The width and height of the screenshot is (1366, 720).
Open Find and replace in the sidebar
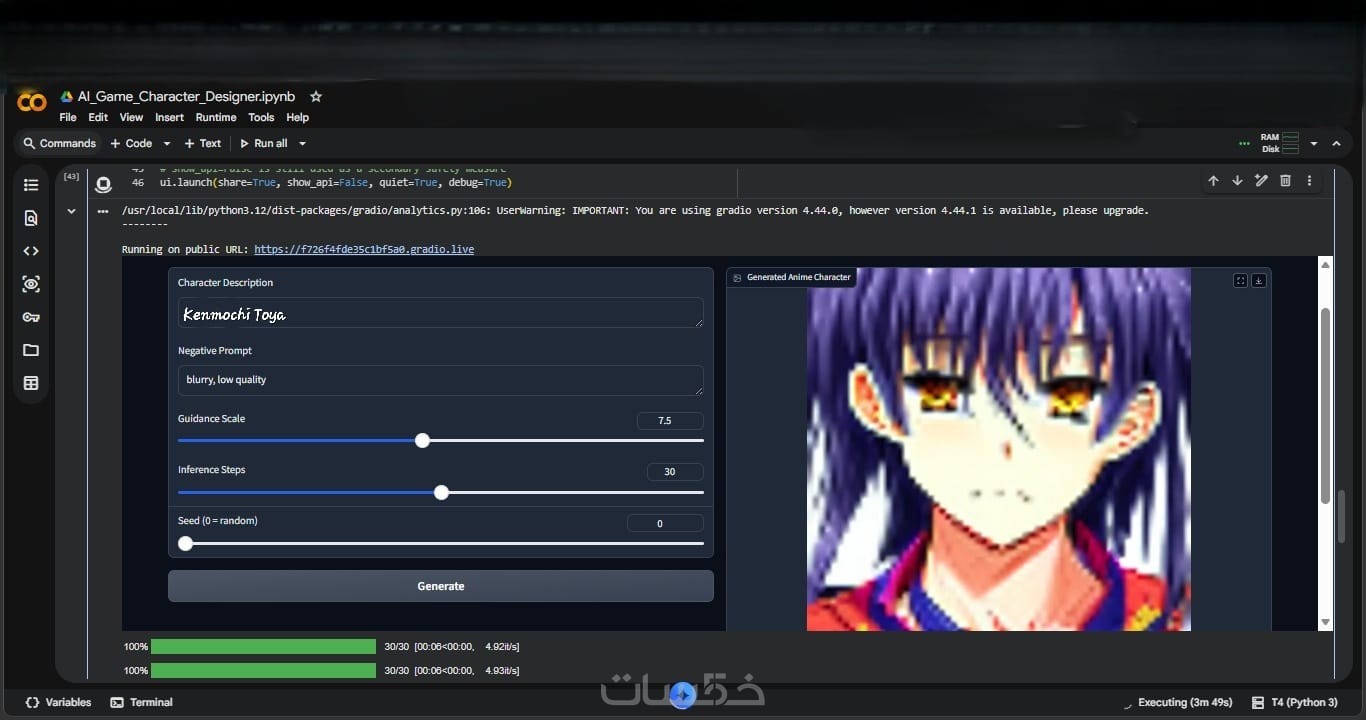tap(31, 218)
